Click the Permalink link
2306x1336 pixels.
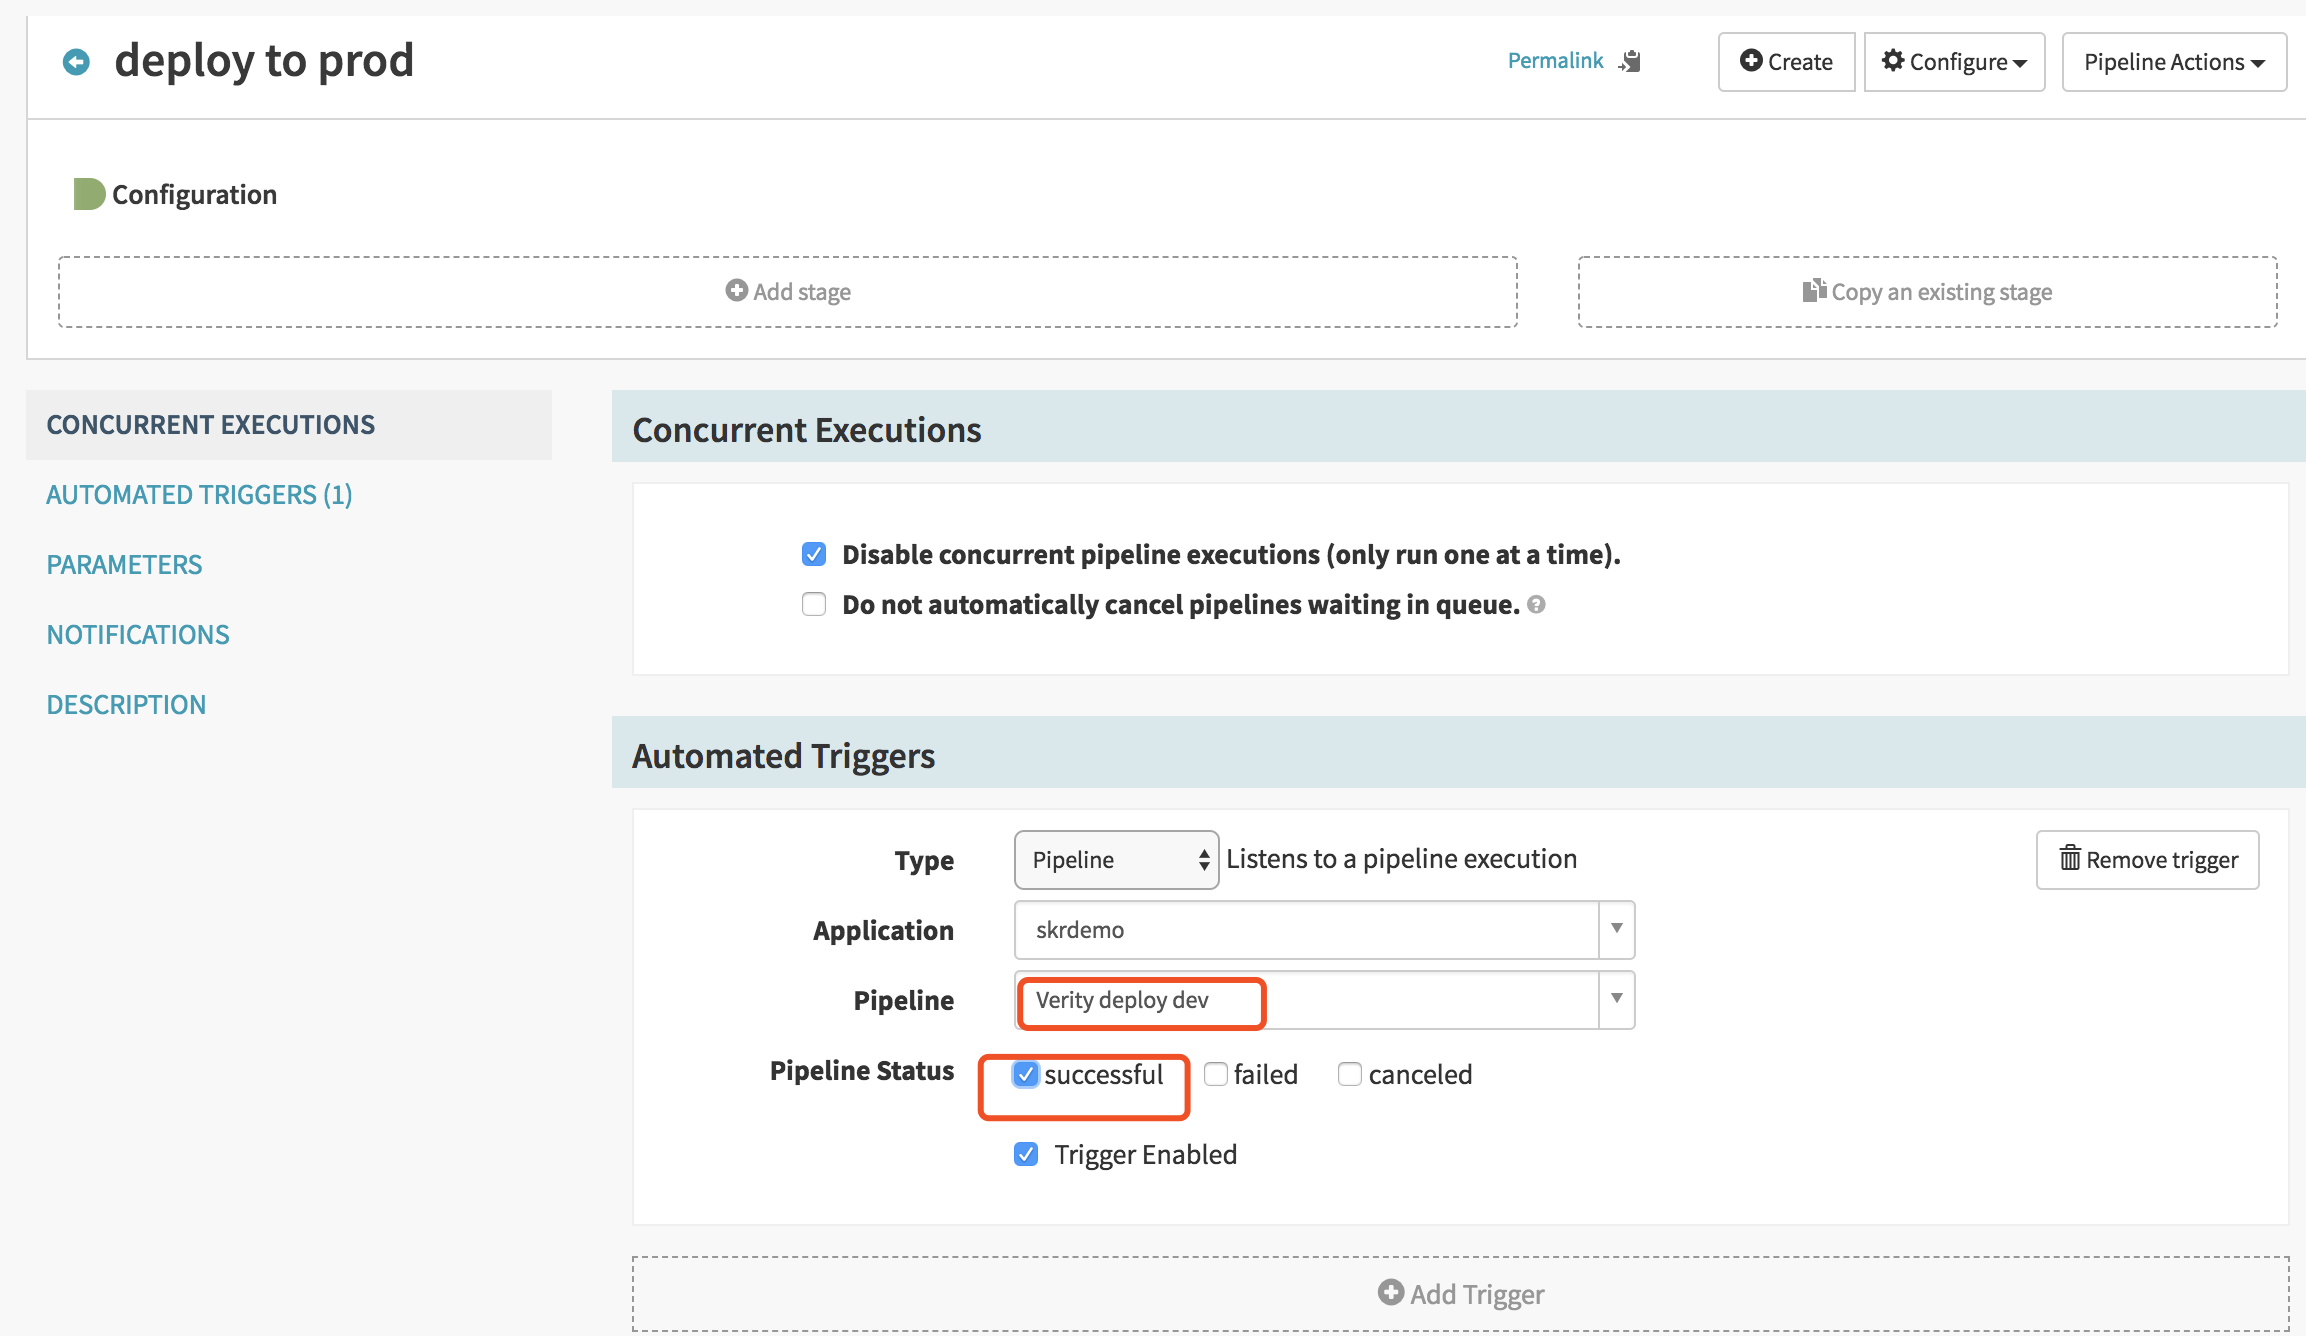point(1555,61)
